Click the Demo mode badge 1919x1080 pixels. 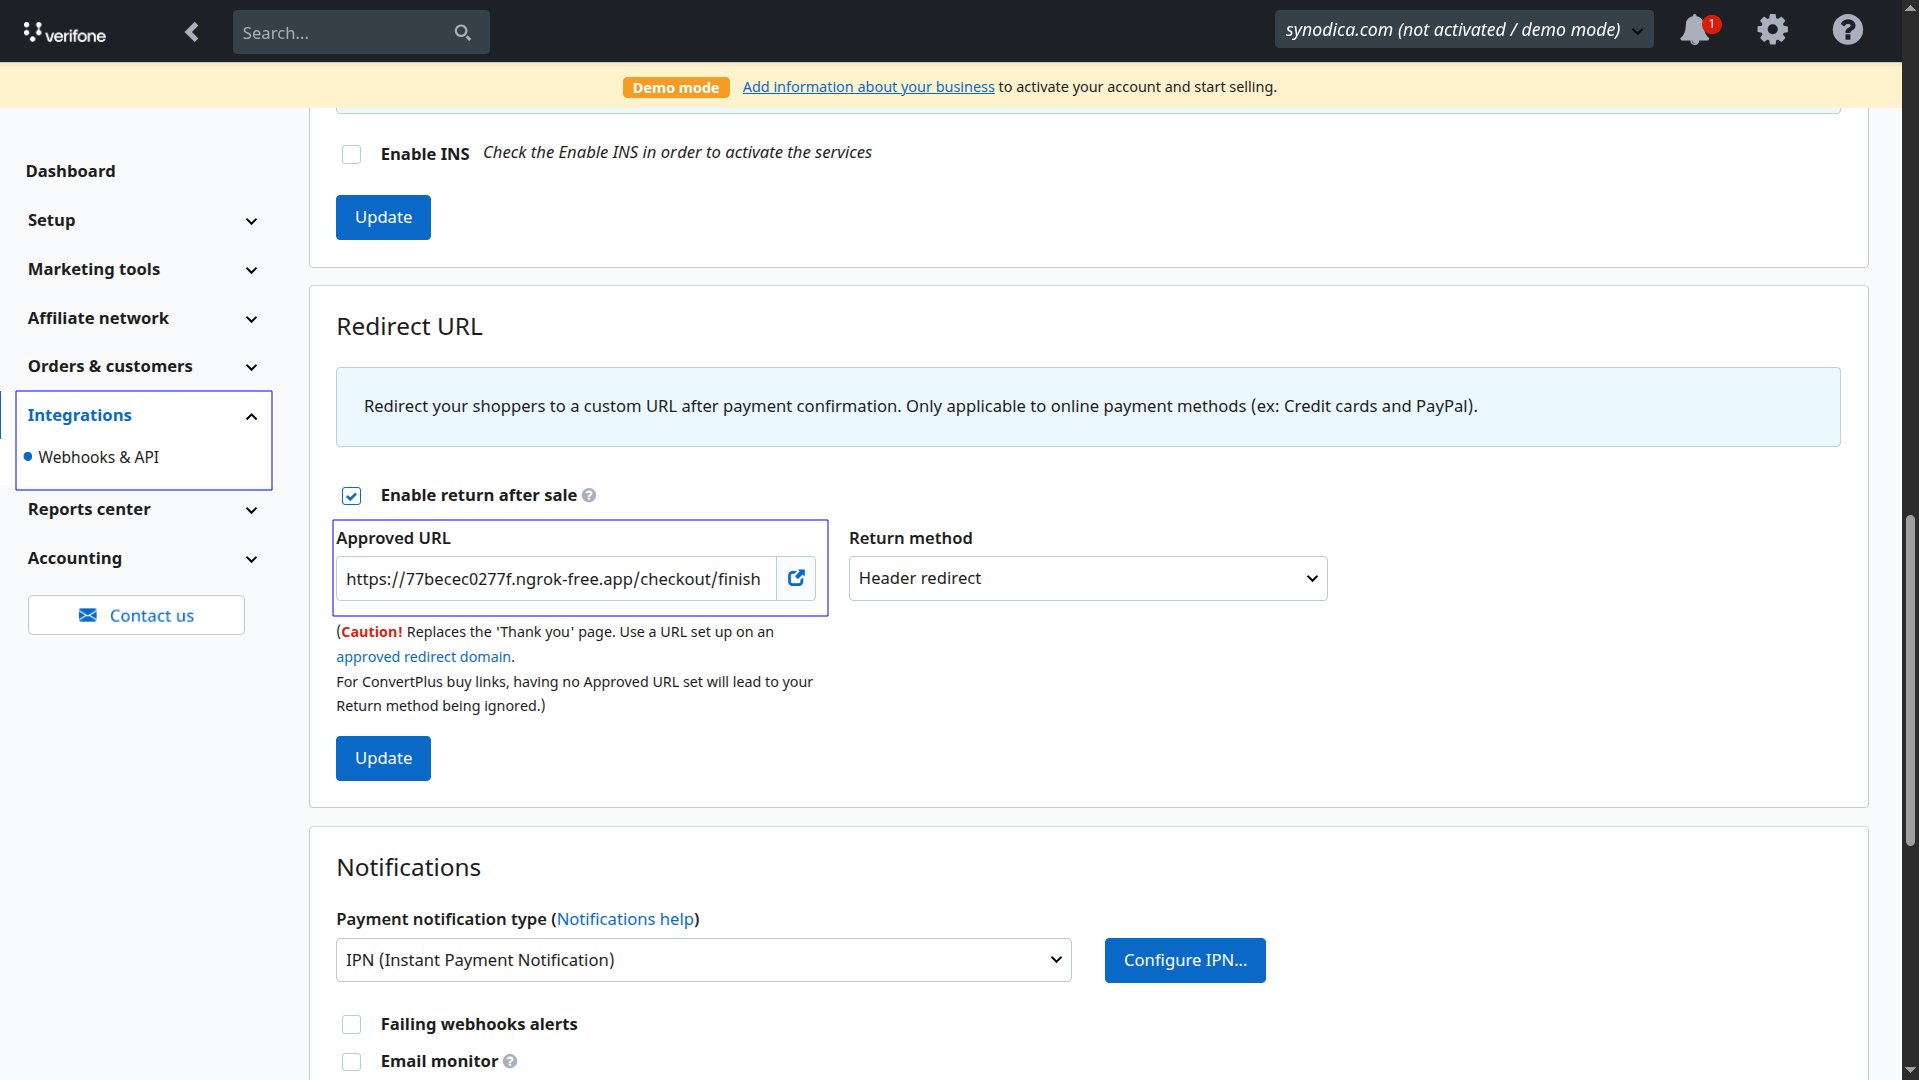click(x=676, y=88)
